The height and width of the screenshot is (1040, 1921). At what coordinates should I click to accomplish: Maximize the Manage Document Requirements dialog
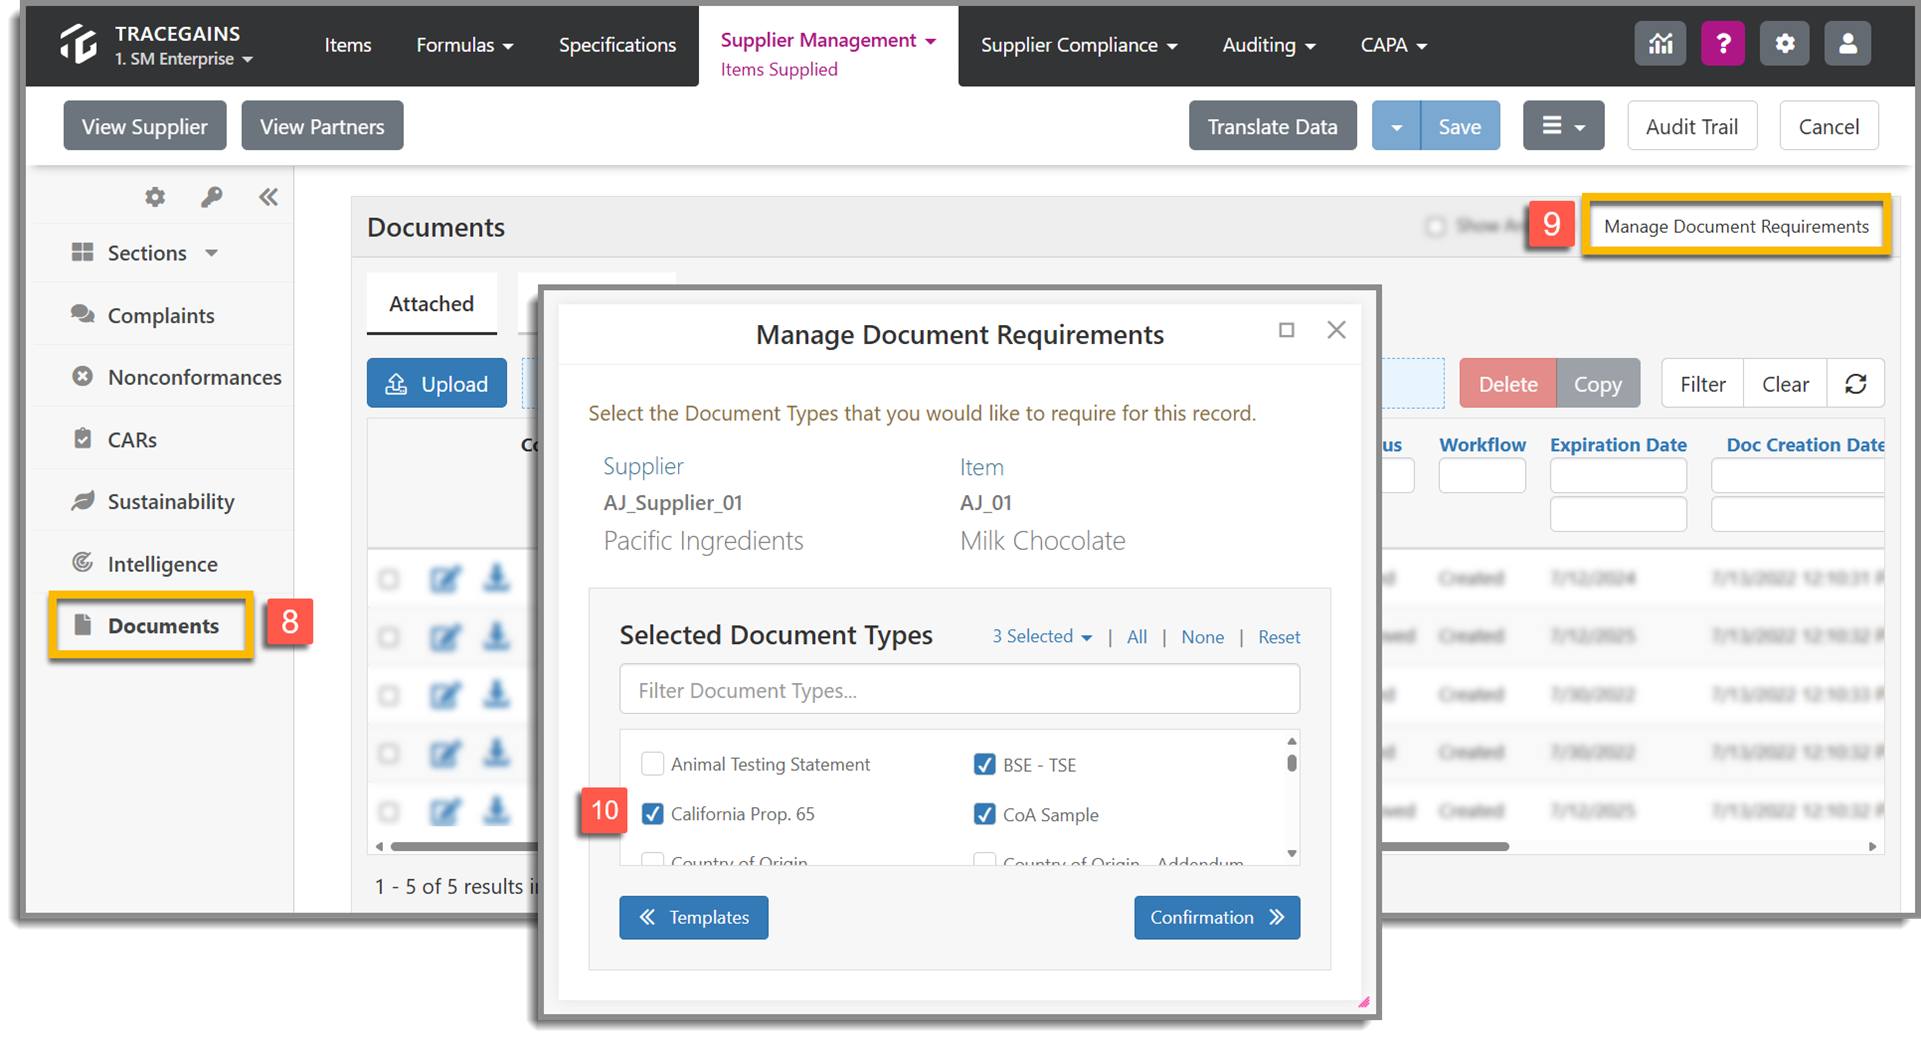[x=1287, y=330]
